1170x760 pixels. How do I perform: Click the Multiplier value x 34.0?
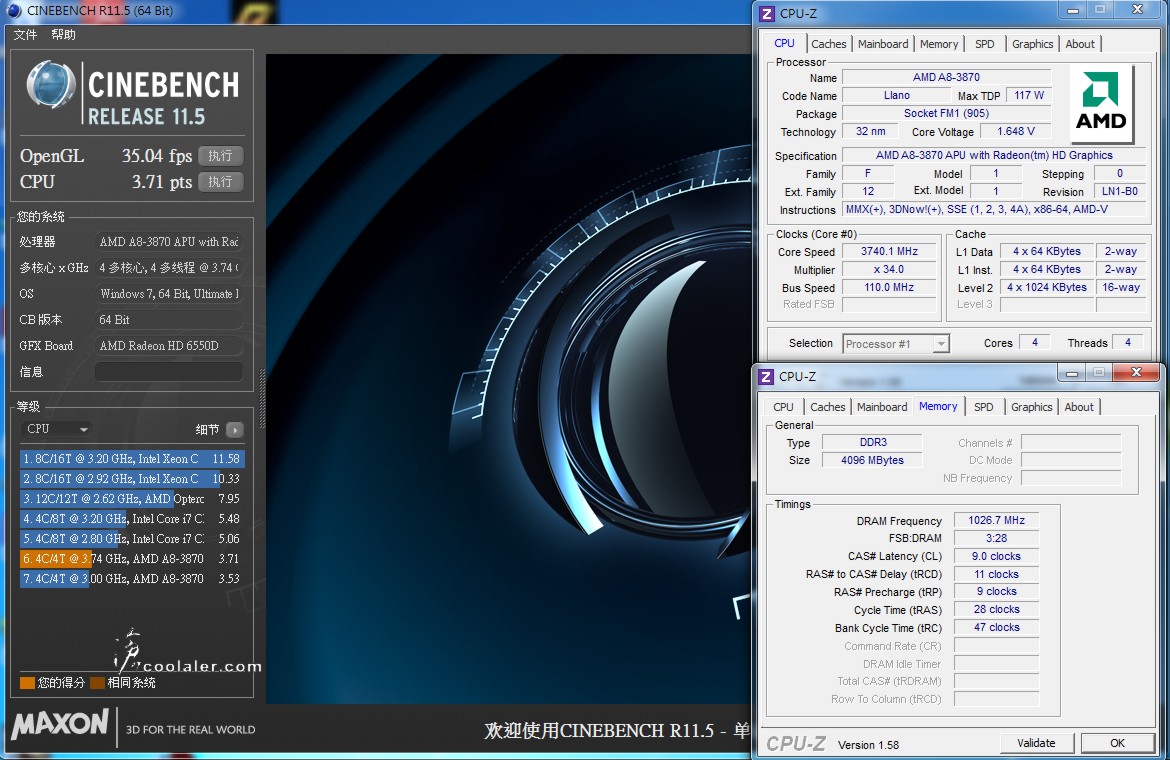(889, 269)
